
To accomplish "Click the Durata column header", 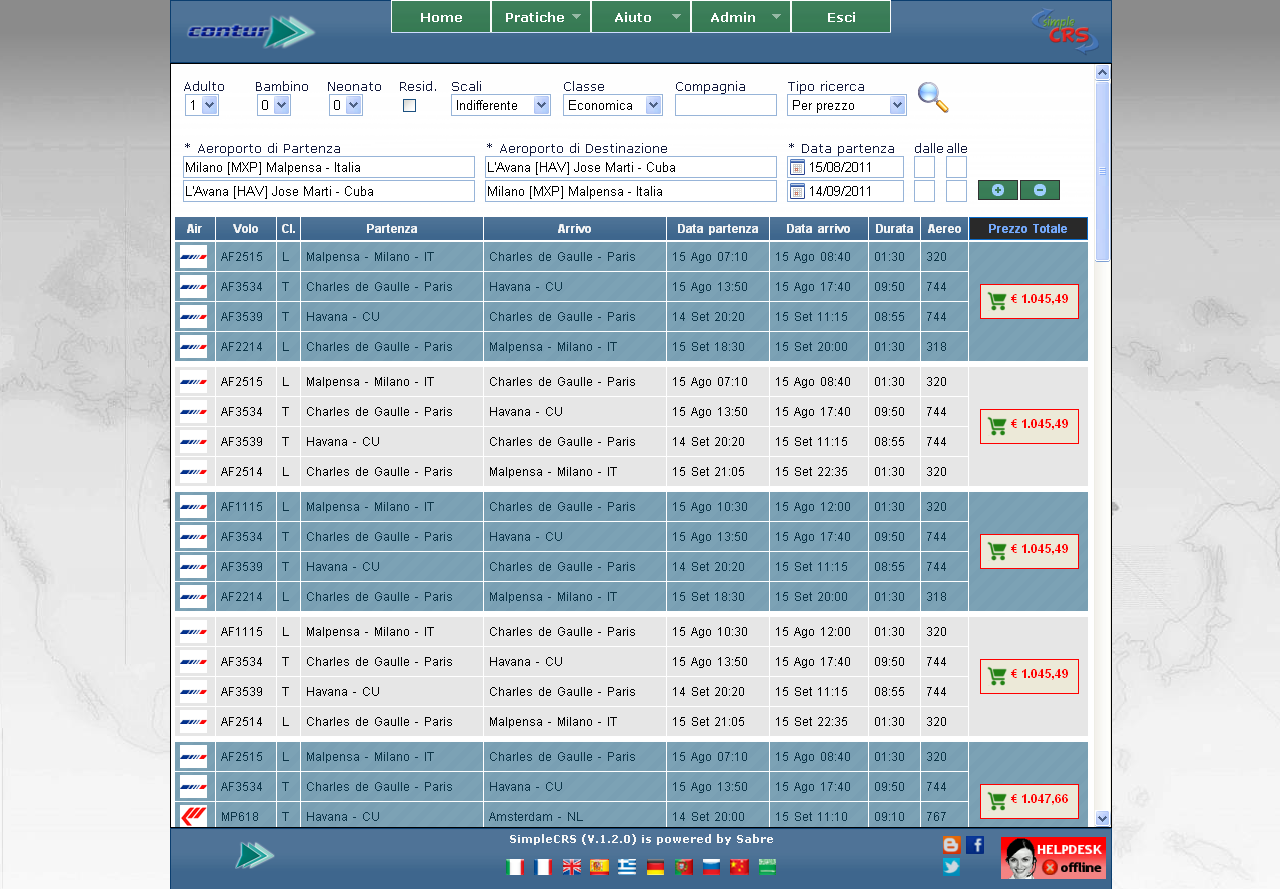I will [894, 229].
